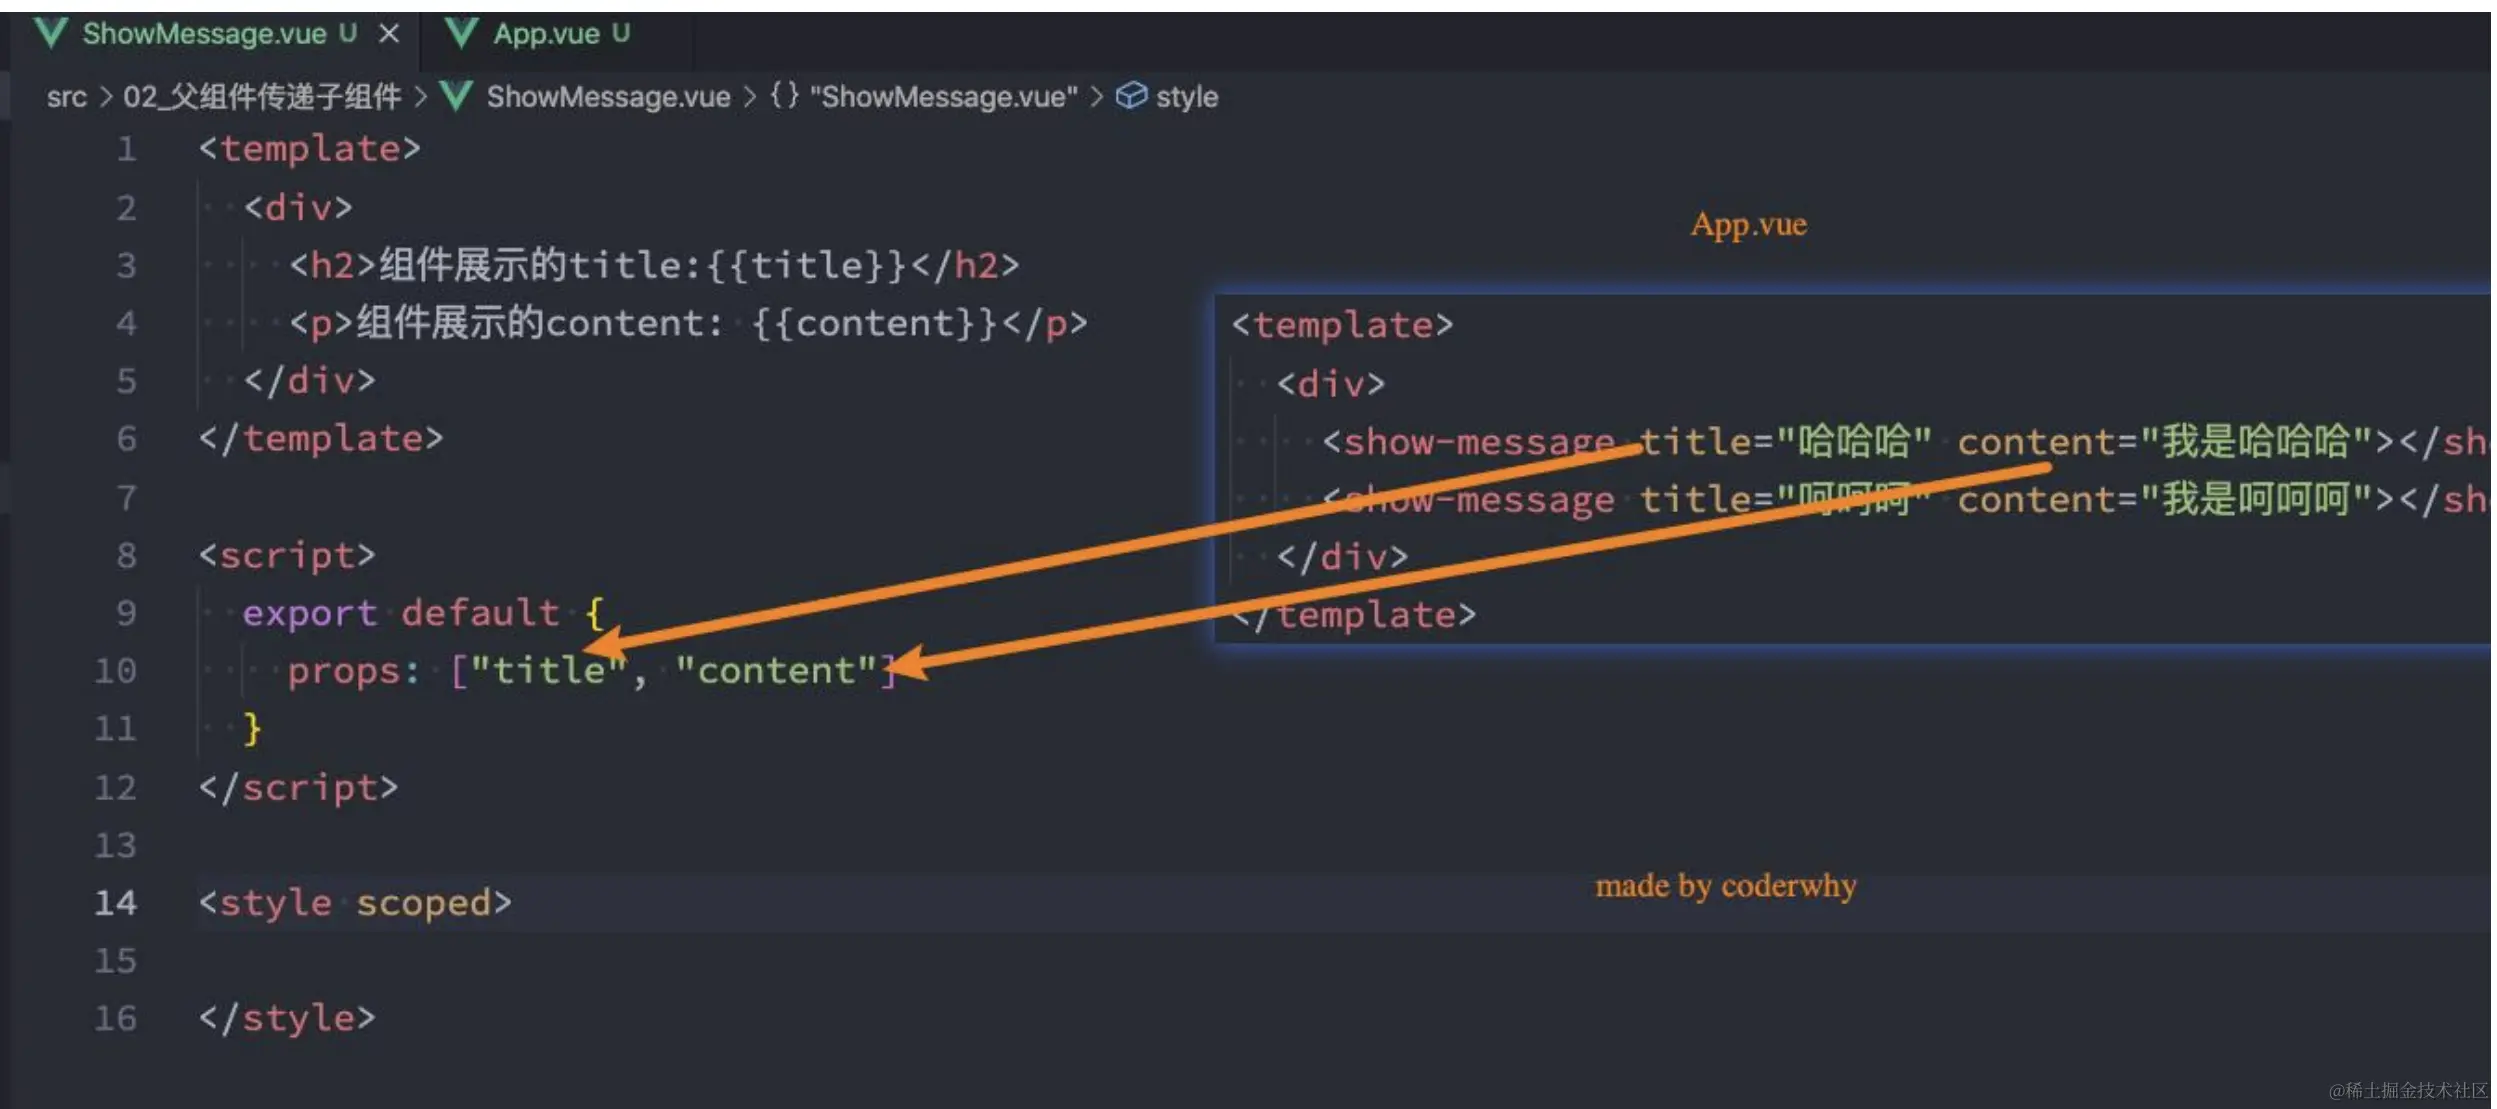Click </div> in the App.vue snippet
Image resolution: width=2497 pixels, height=1109 pixels.
[x=1342, y=557]
